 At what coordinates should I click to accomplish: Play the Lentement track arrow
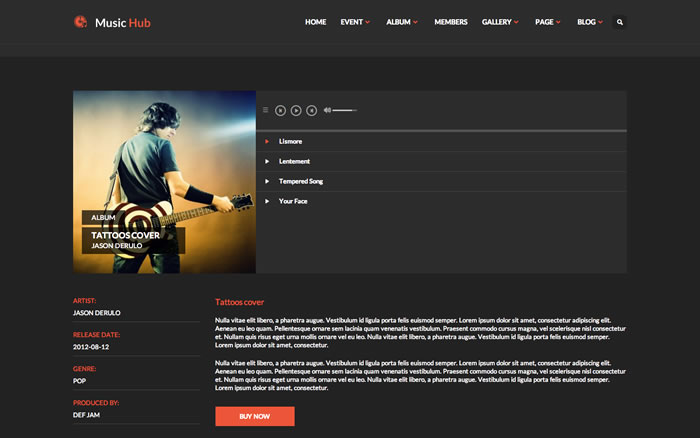pos(267,161)
